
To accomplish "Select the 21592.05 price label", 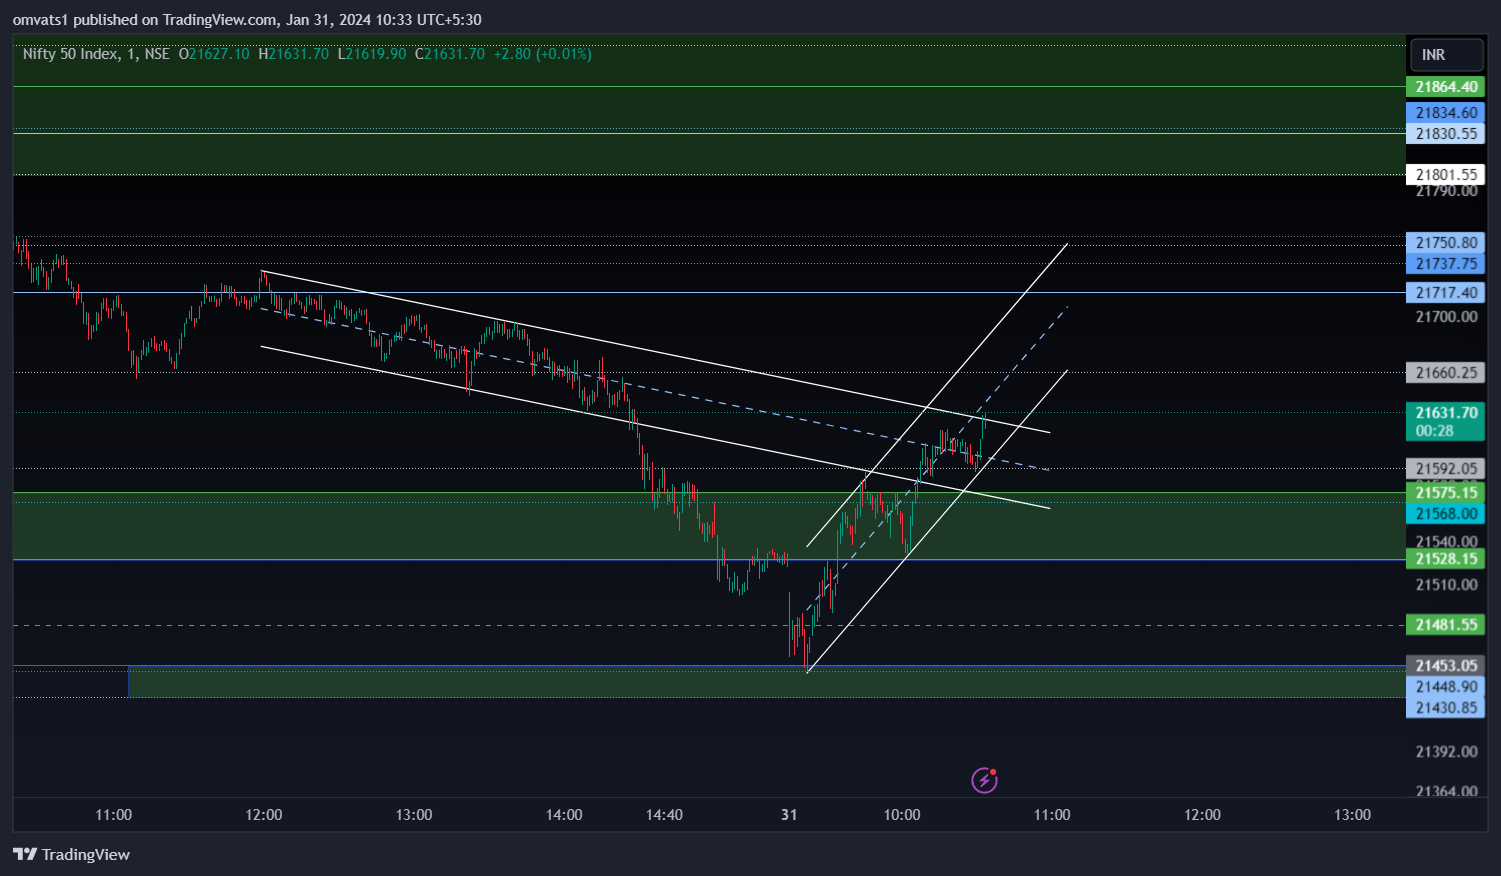I will click(1445, 469).
